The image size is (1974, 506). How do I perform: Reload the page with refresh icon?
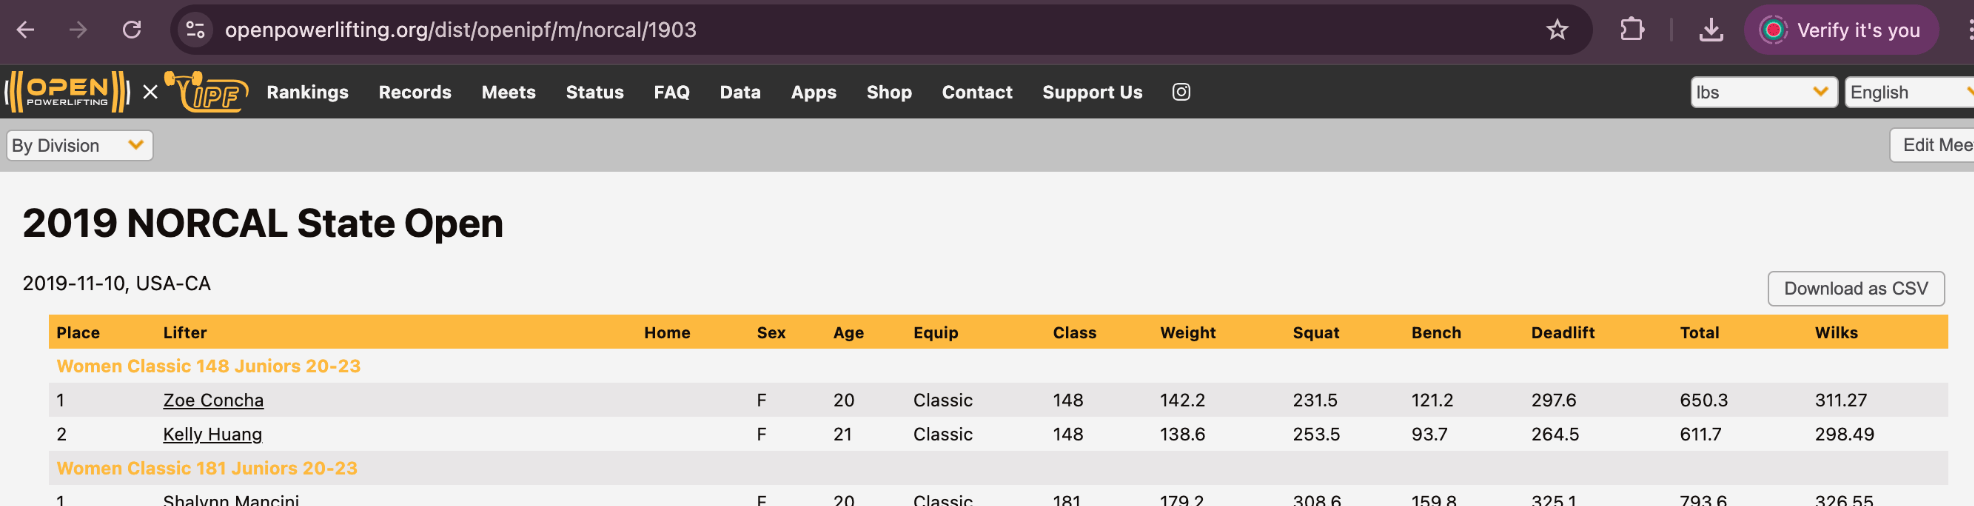pos(132,30)
